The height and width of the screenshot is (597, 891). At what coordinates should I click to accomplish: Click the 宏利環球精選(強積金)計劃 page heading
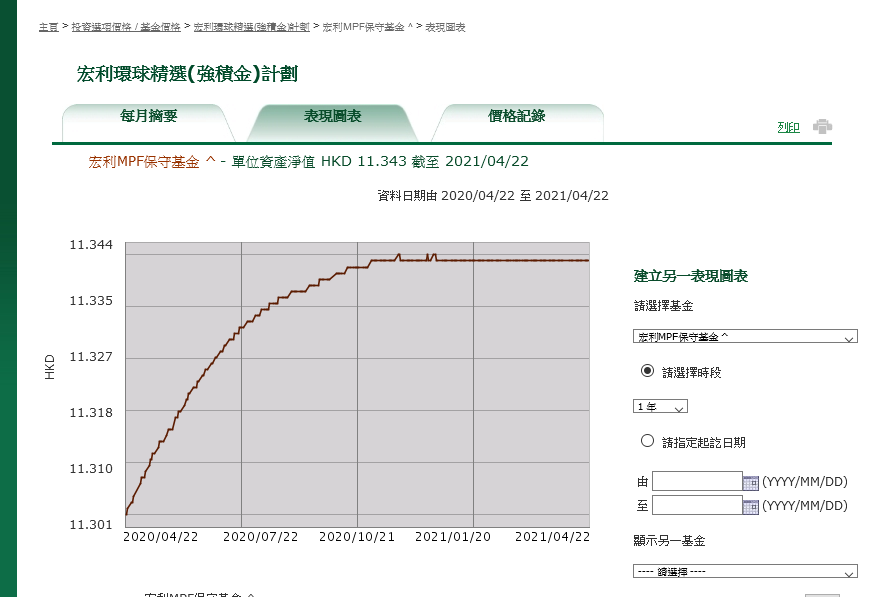[x=187, y=74]
